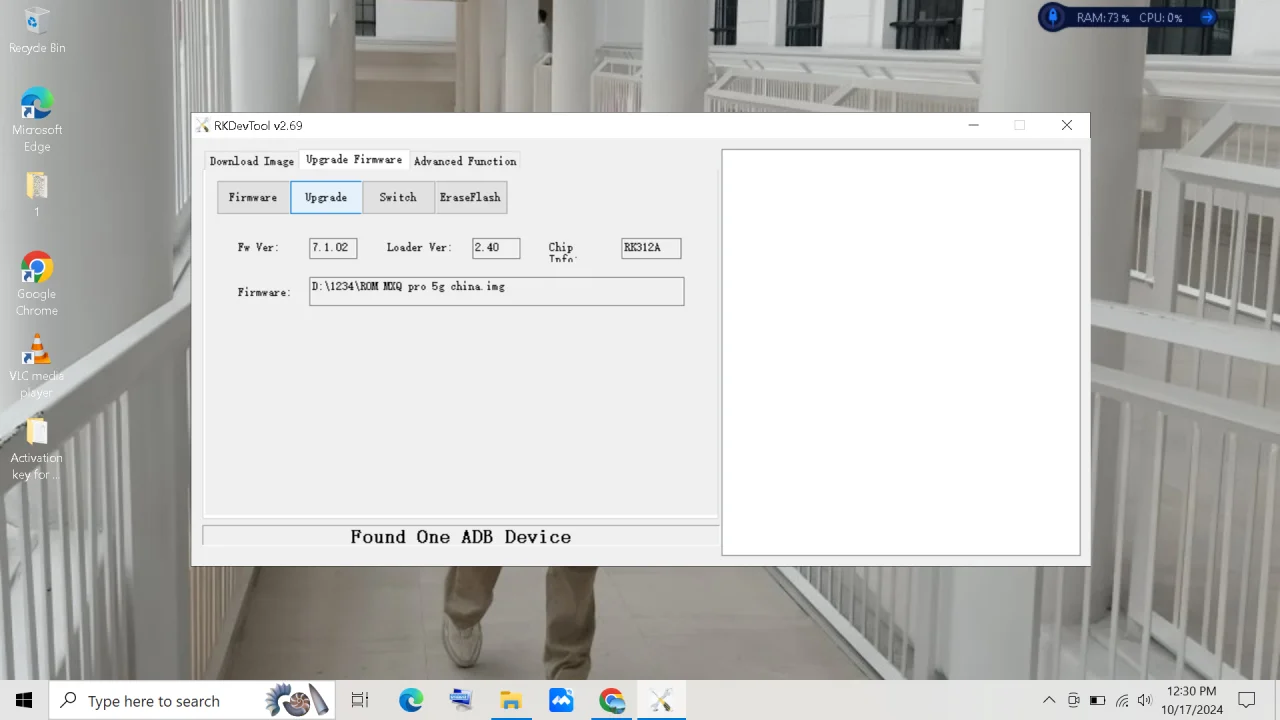Viewport: 1280px width, 720px height.
Task: Click the Fw Ver: label
Action: click(x=258, y=247)
